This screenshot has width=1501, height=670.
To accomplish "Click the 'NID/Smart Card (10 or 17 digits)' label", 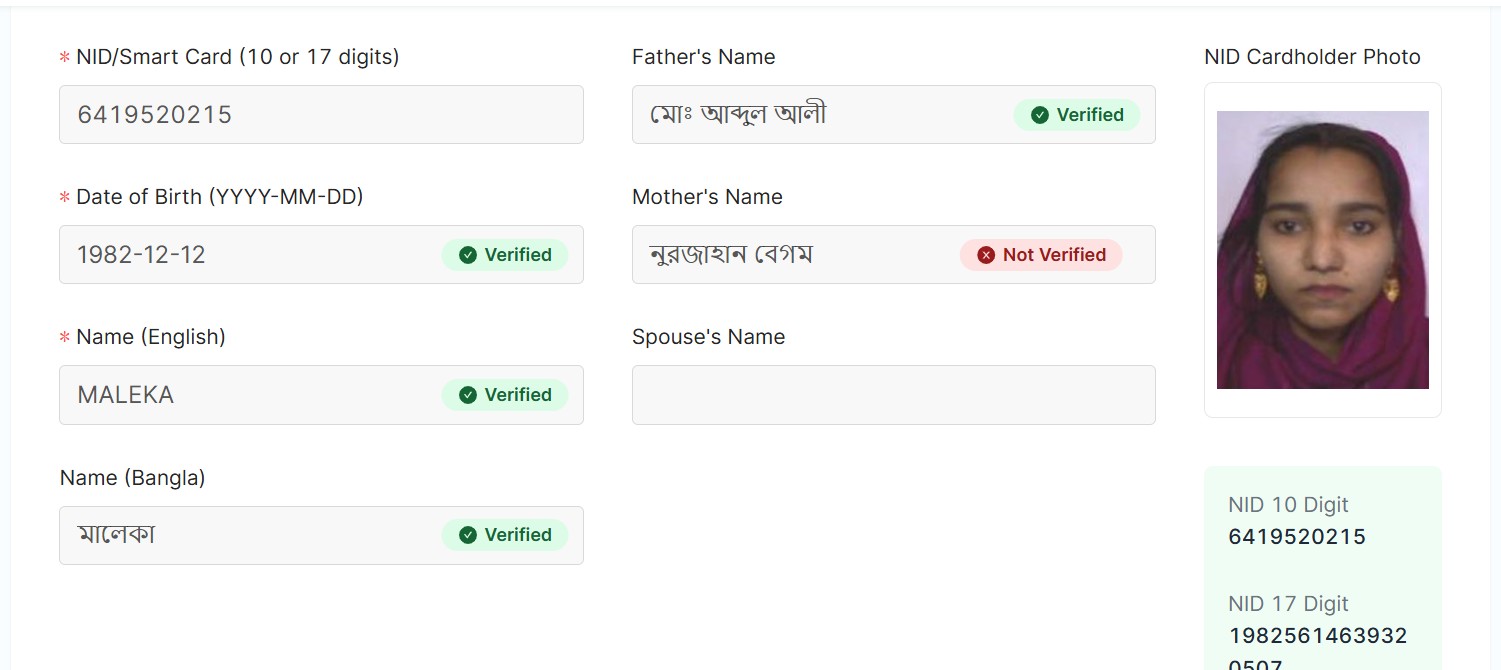I will tap(237, 57).
